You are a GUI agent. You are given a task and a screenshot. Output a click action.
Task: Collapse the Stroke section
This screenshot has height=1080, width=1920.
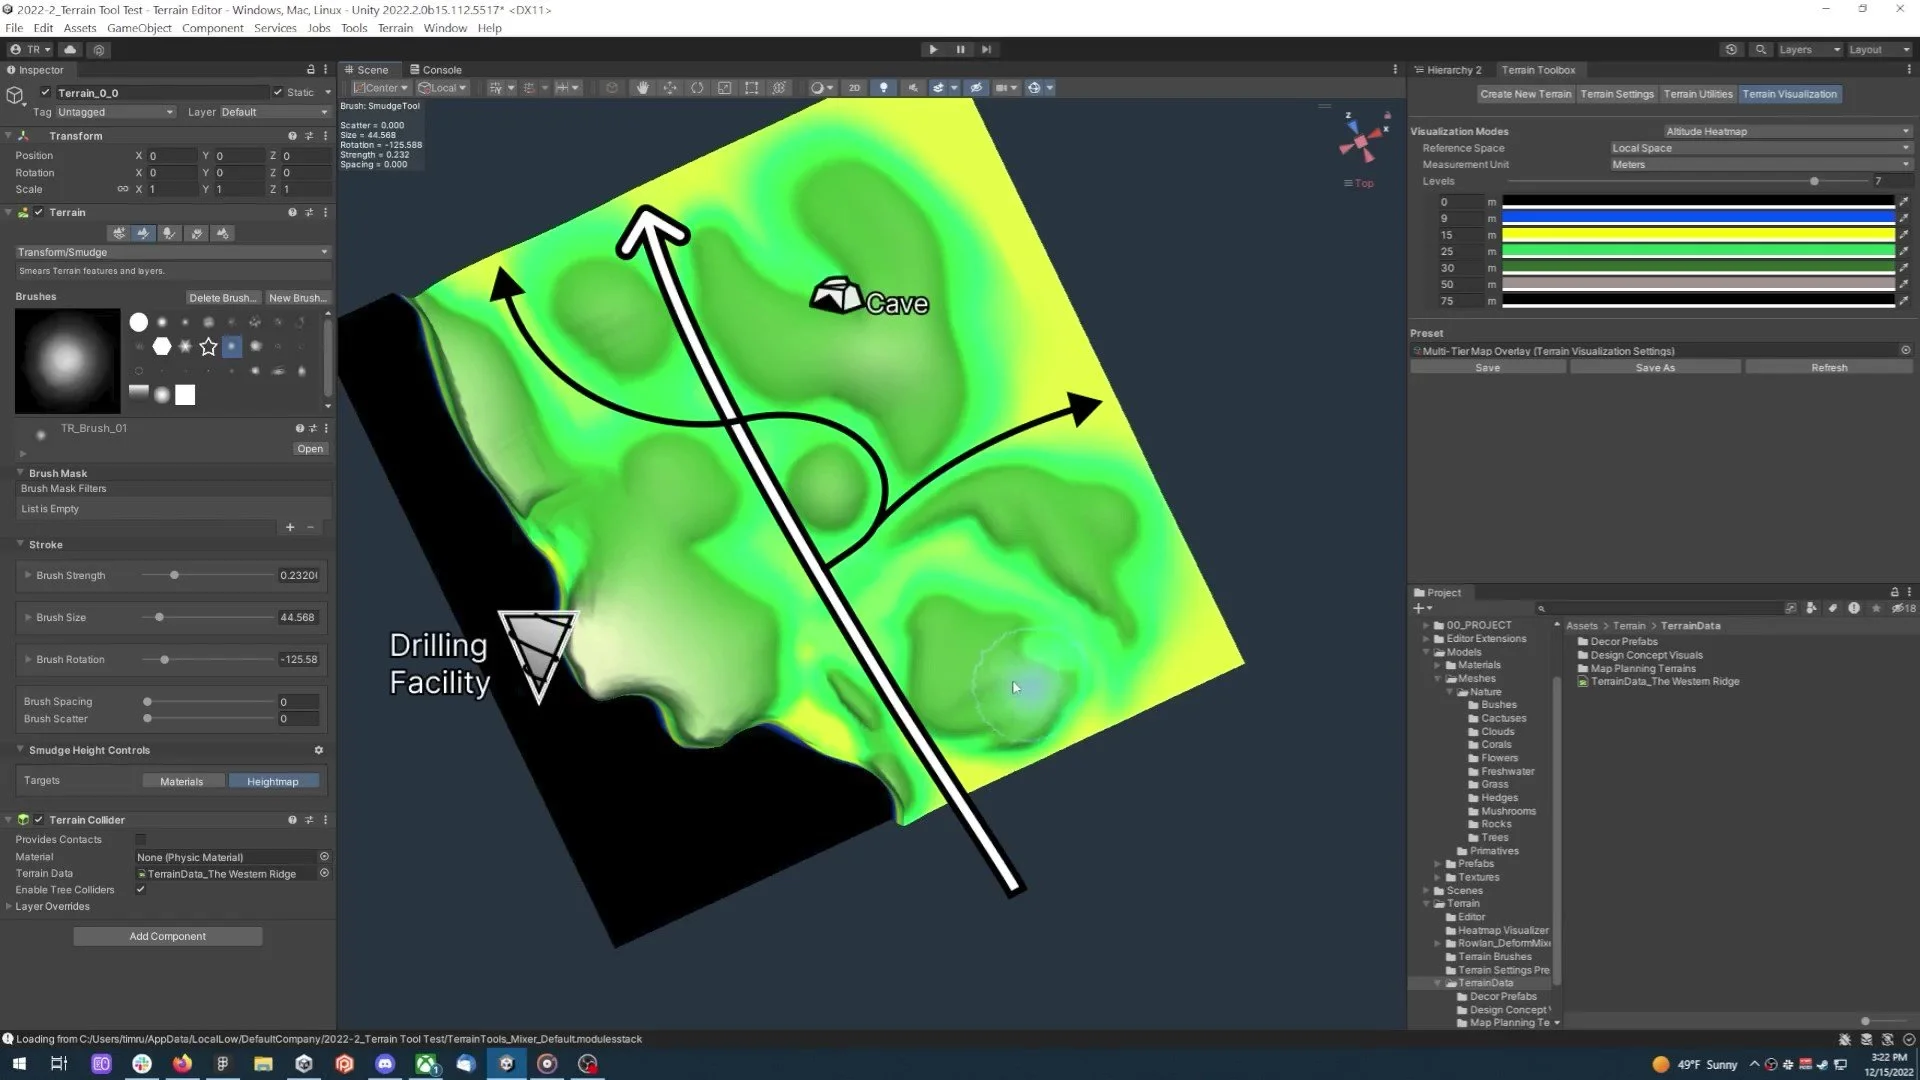click(x=20, y=545)
